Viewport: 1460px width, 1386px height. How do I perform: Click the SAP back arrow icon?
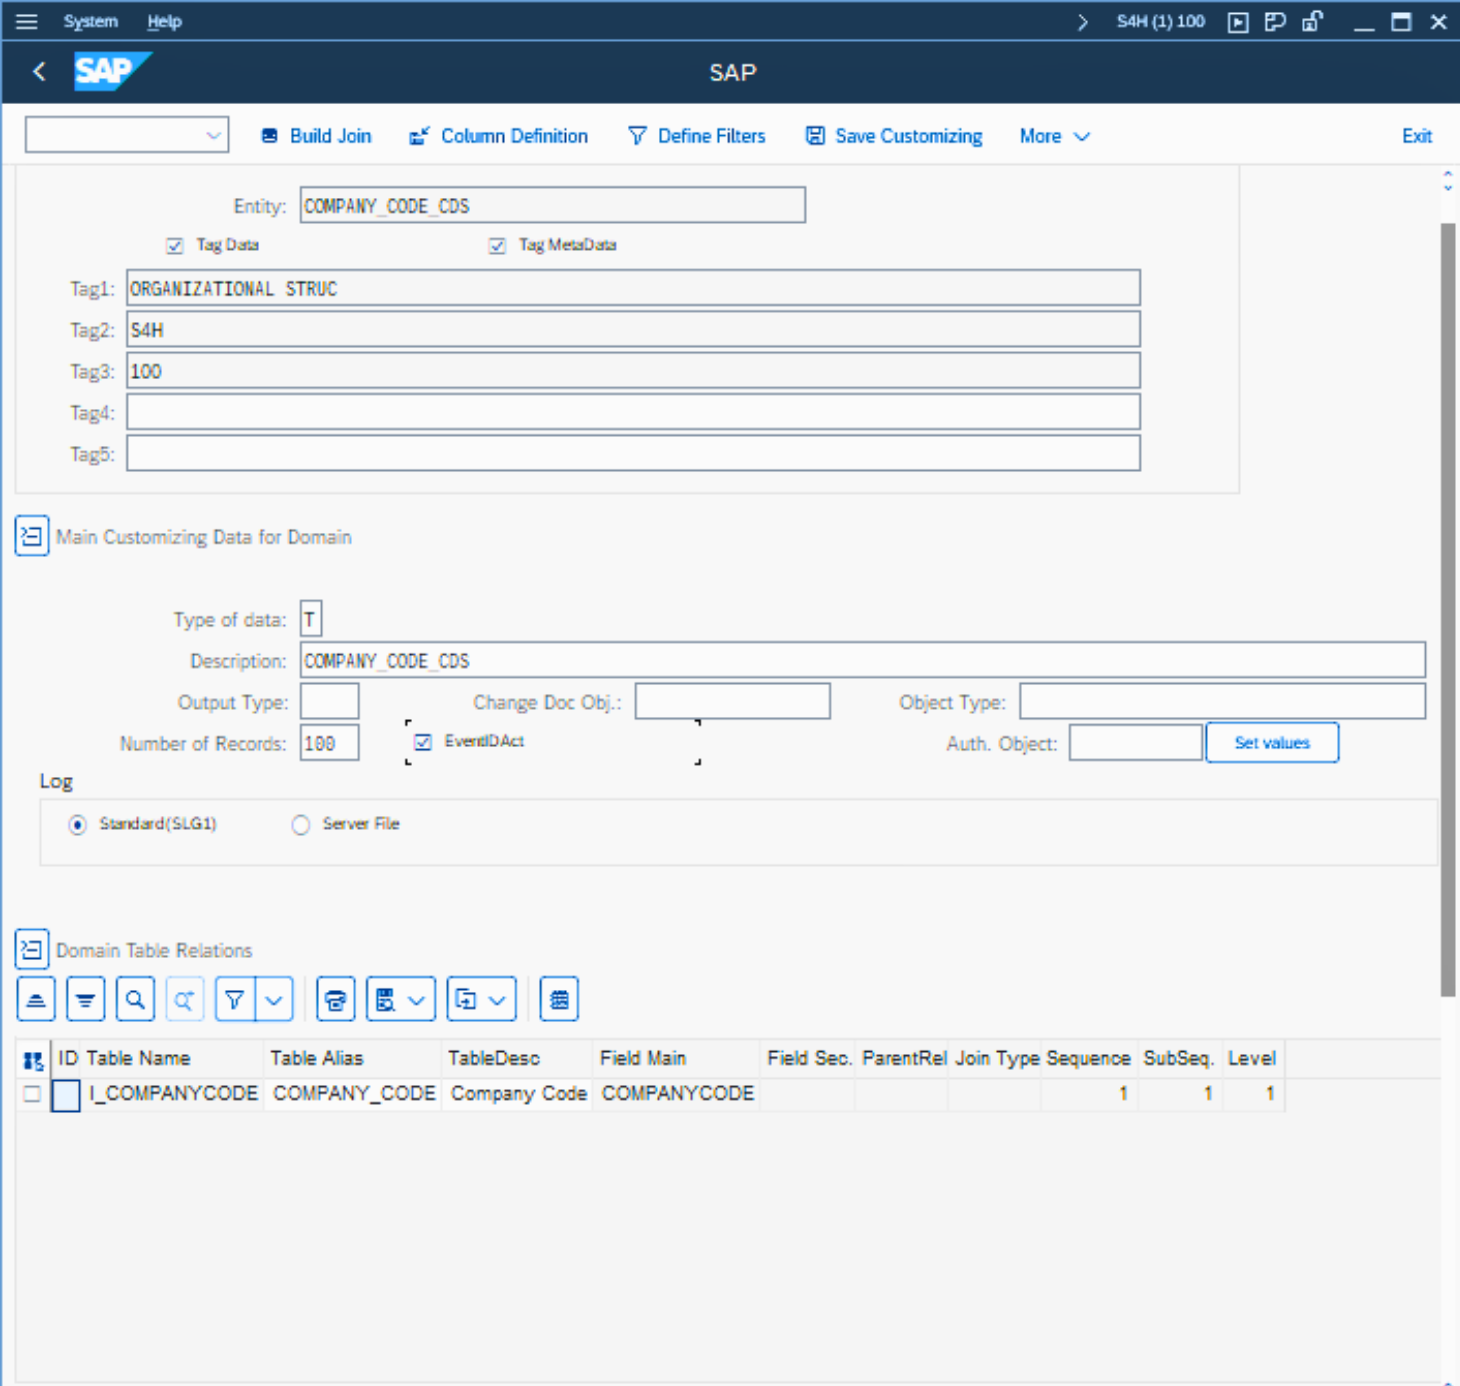click(x=40, y=72)
